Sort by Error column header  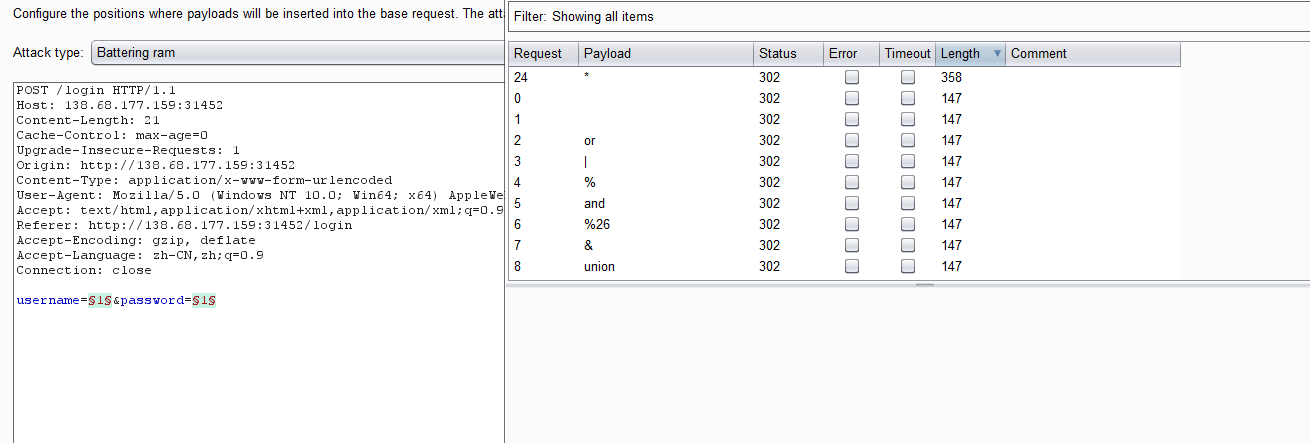point(851,54)
